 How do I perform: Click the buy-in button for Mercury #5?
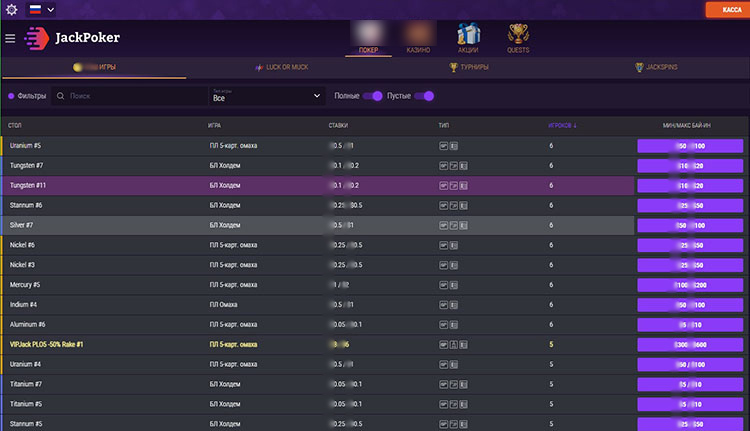pyautogui.click(x=689, y=285)
